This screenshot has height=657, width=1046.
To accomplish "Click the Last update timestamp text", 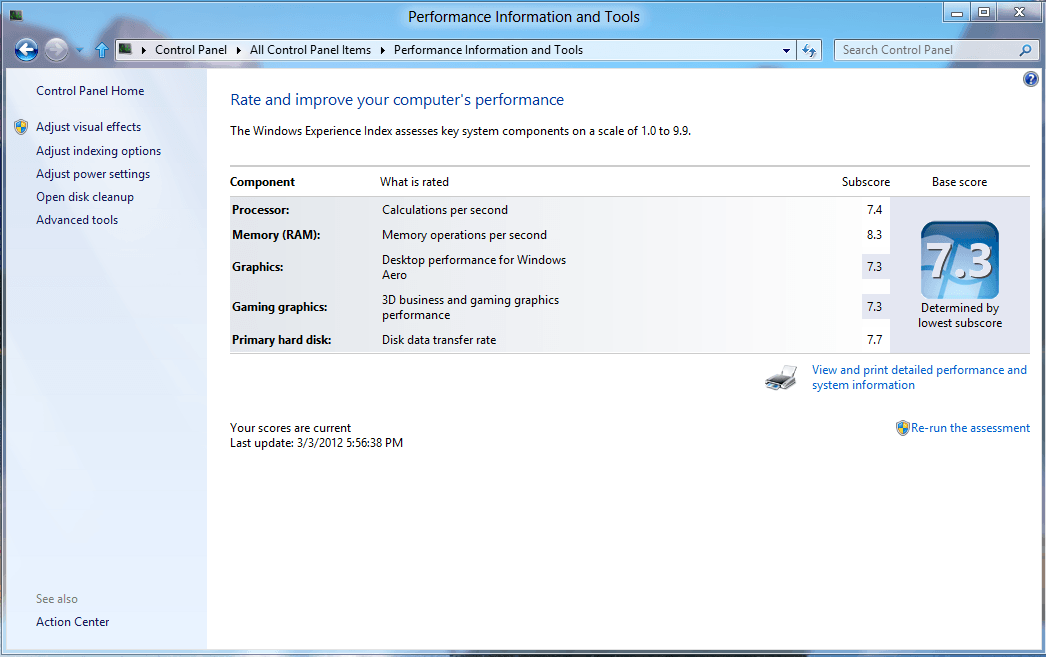I will click(x=316, y=443).
